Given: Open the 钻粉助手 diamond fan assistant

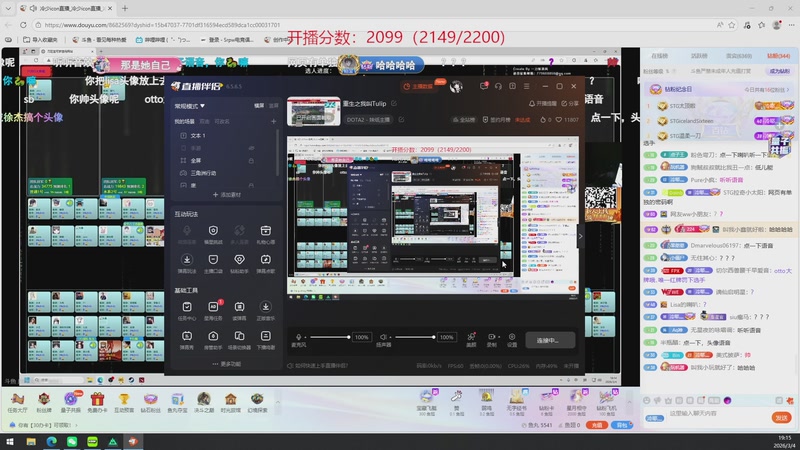Looking at the screenshot, I should pos(239,260).
